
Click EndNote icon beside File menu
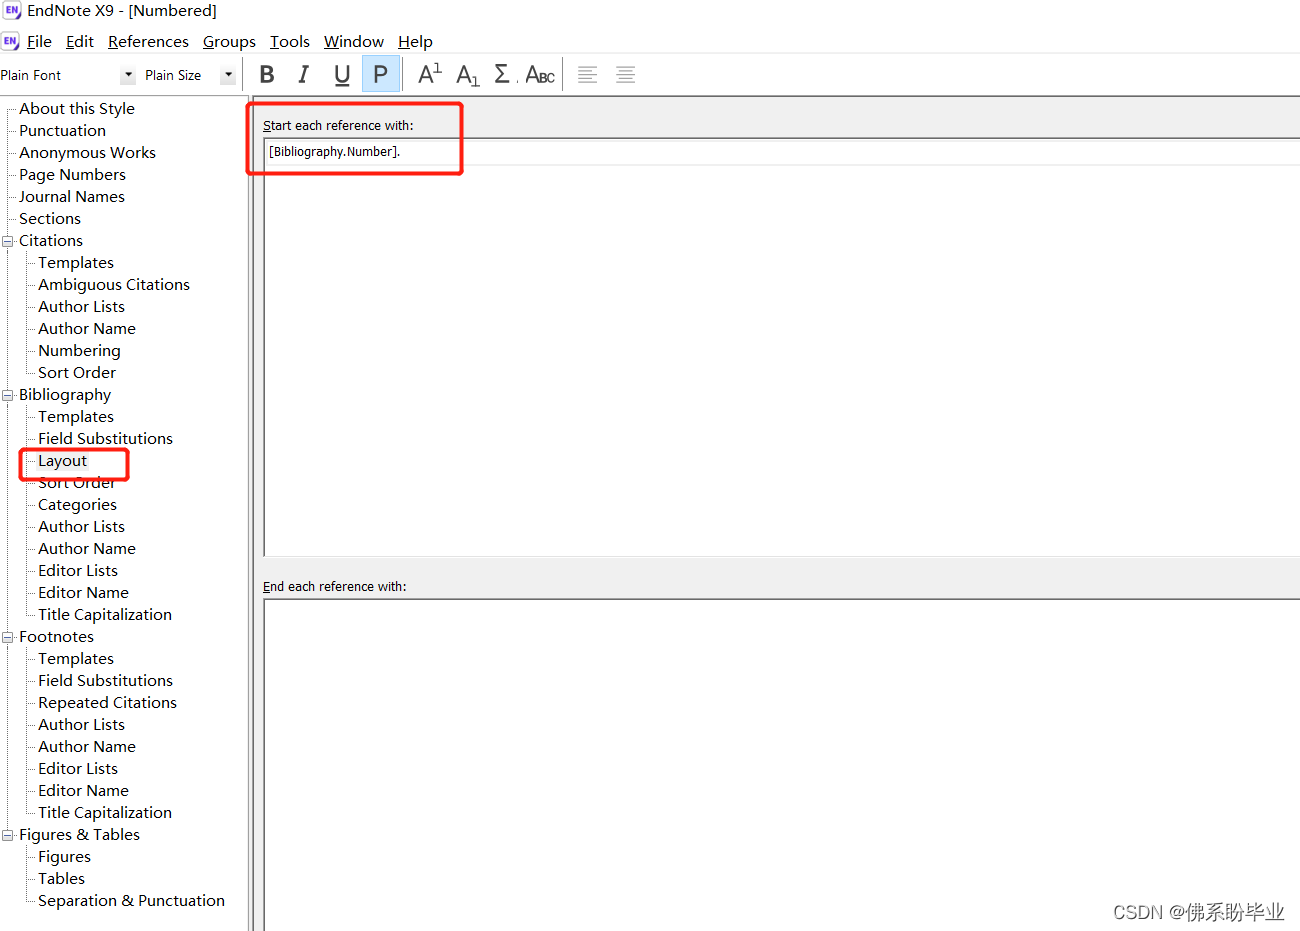(10, 41)
